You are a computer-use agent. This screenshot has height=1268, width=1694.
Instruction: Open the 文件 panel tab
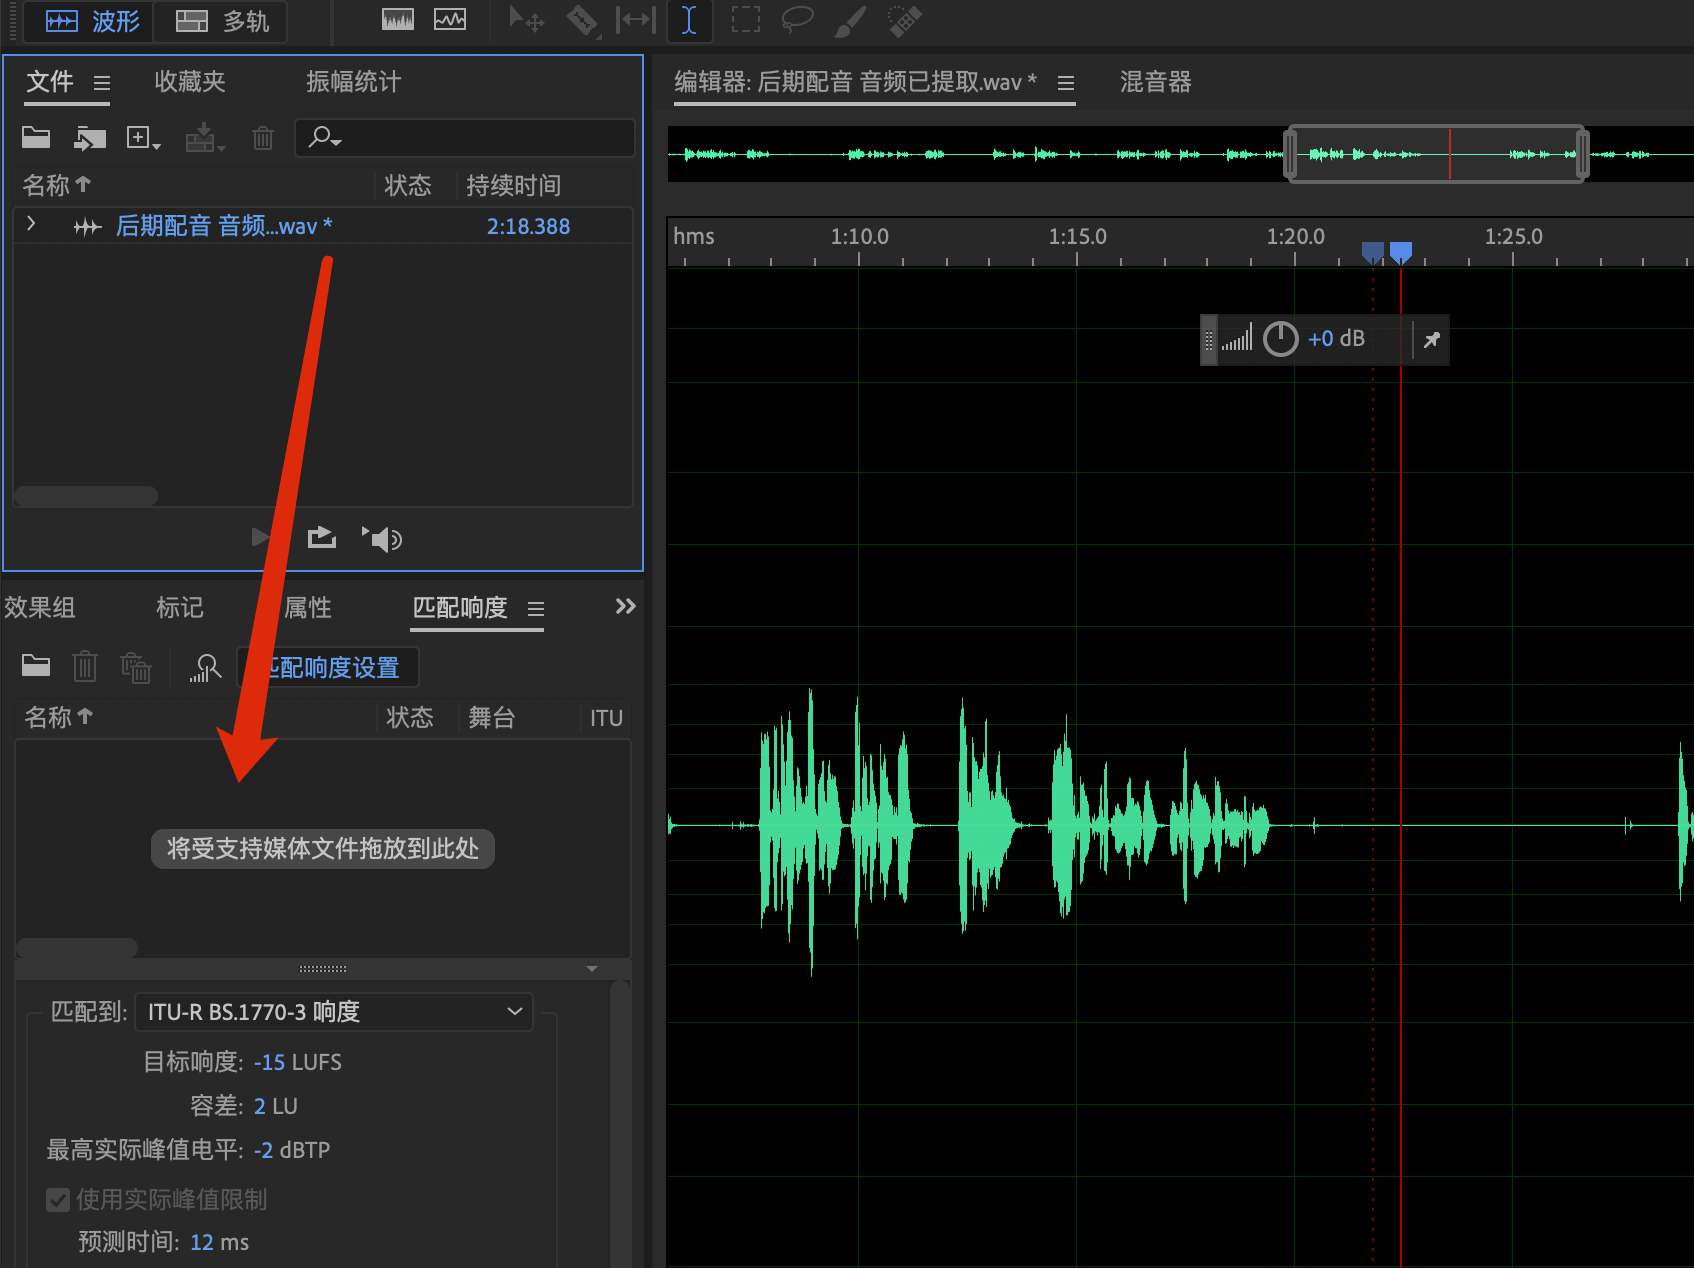50,82
